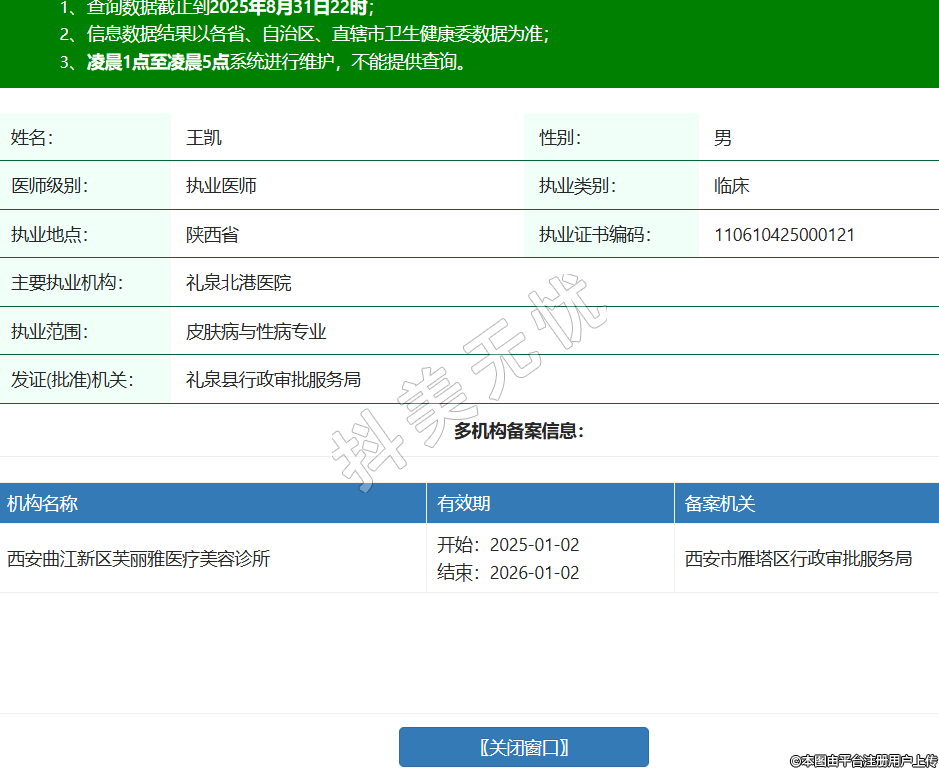The height and width of the screenshot is (768, 939).
Task: Click the start date 2025-01-02
Action: click(x=534, y=545)
